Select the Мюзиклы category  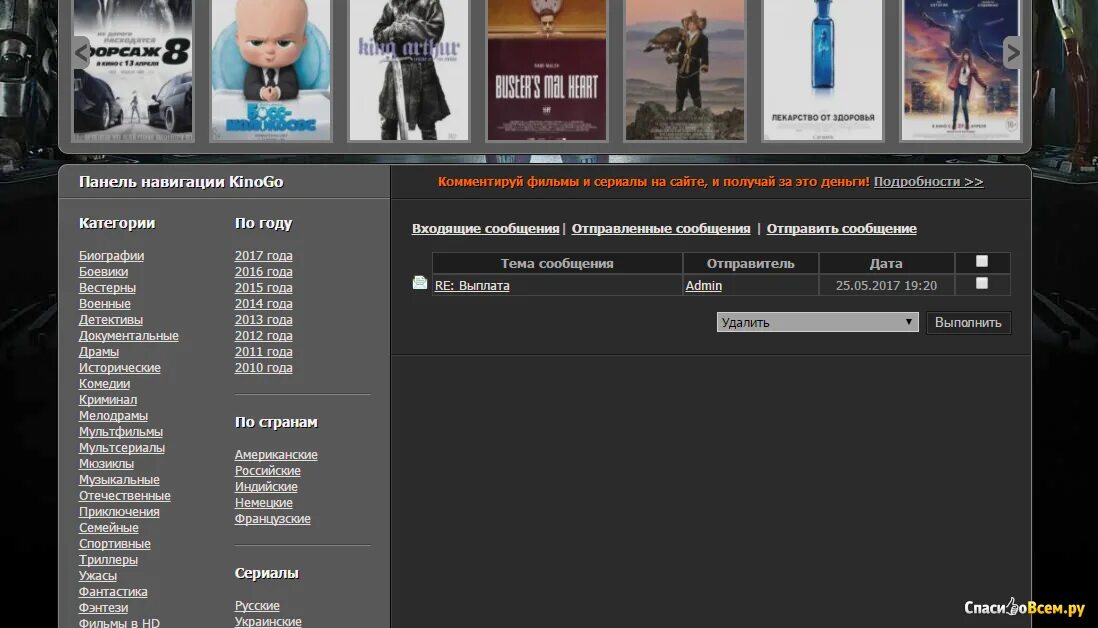[x=106, y=463]
